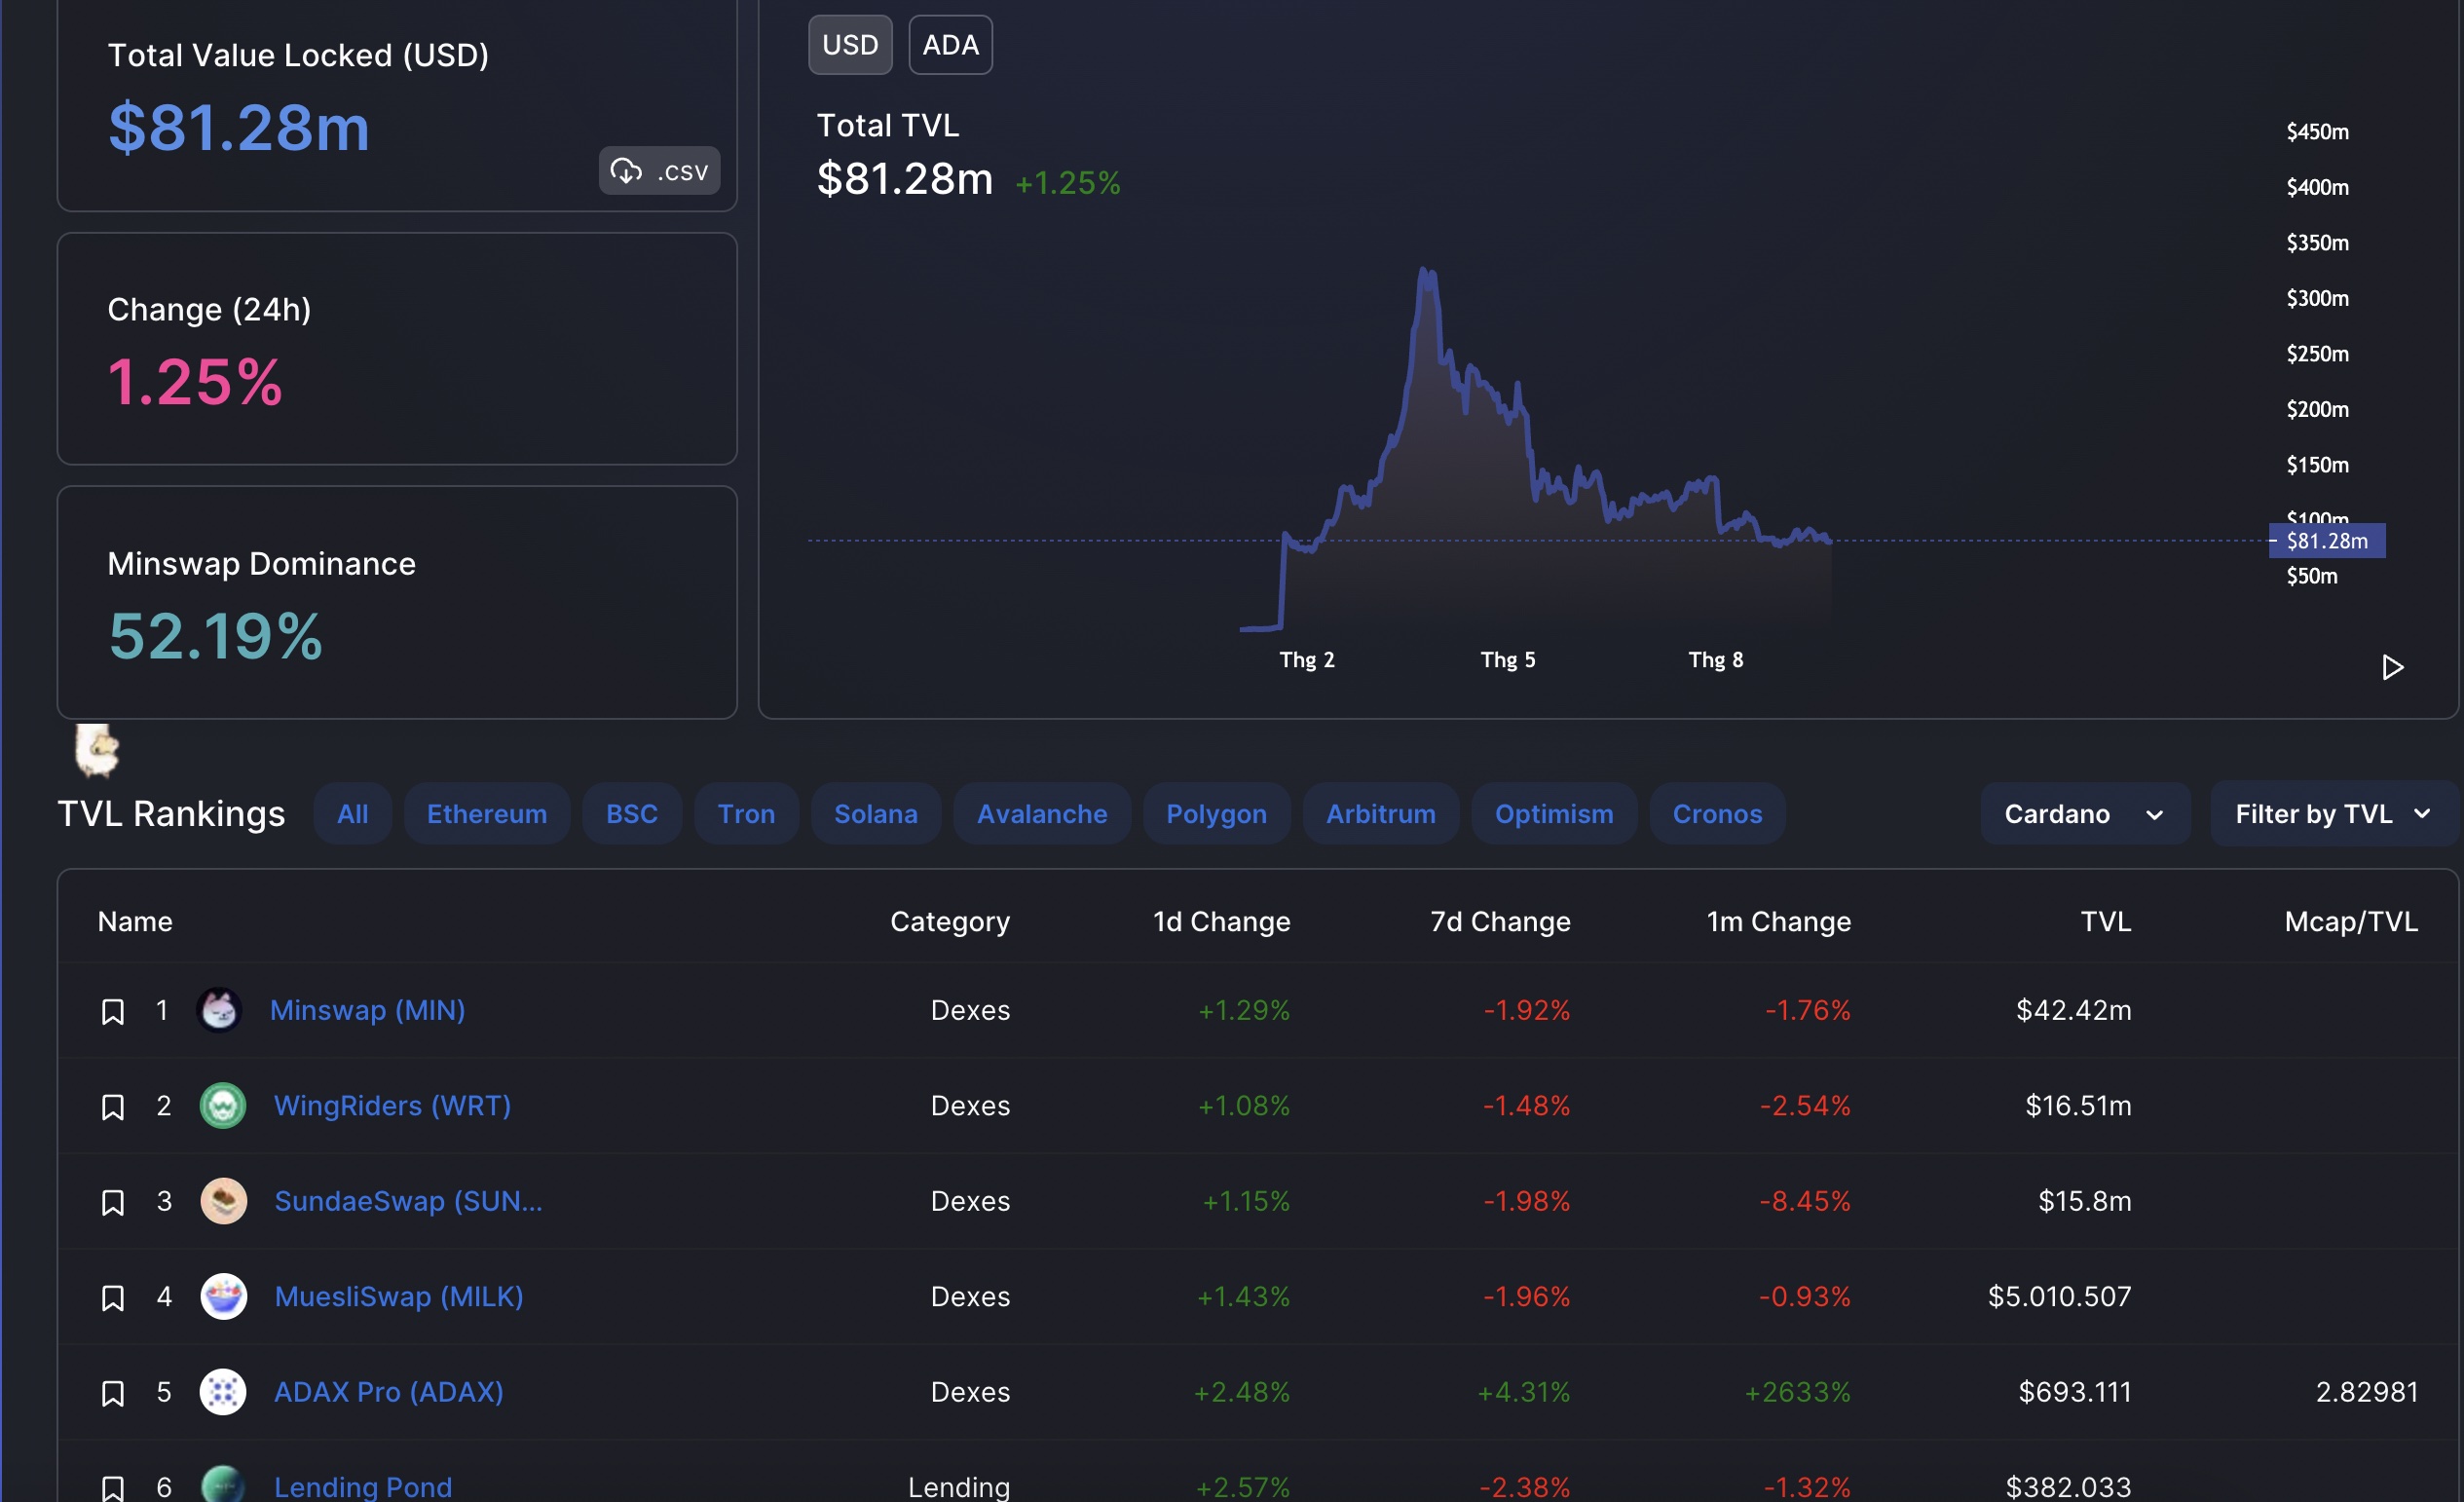Bookmark Minswap (MIN) row

113,1011
